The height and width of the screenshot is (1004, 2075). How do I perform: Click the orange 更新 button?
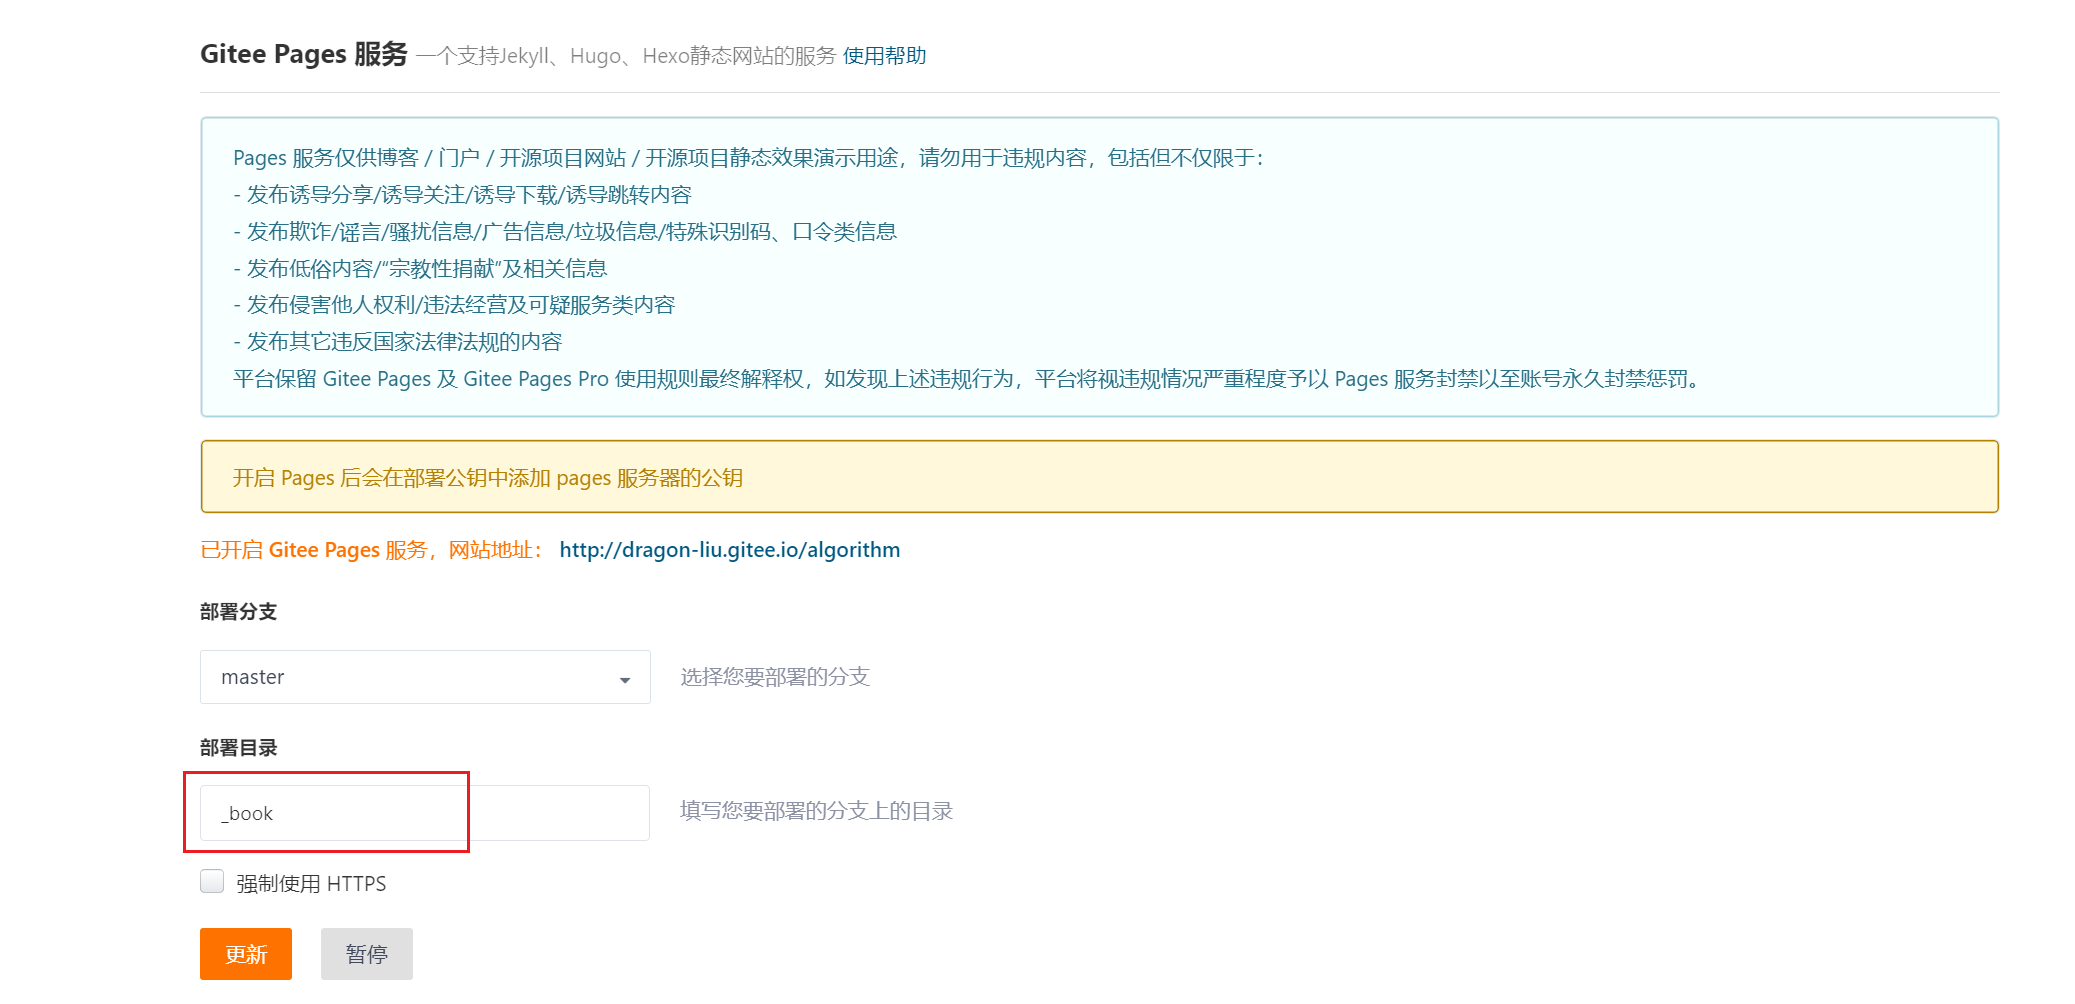246,954
